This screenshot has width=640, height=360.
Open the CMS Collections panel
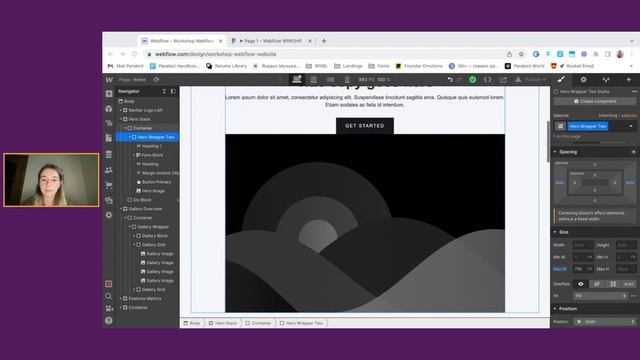(x=109, y=154)
